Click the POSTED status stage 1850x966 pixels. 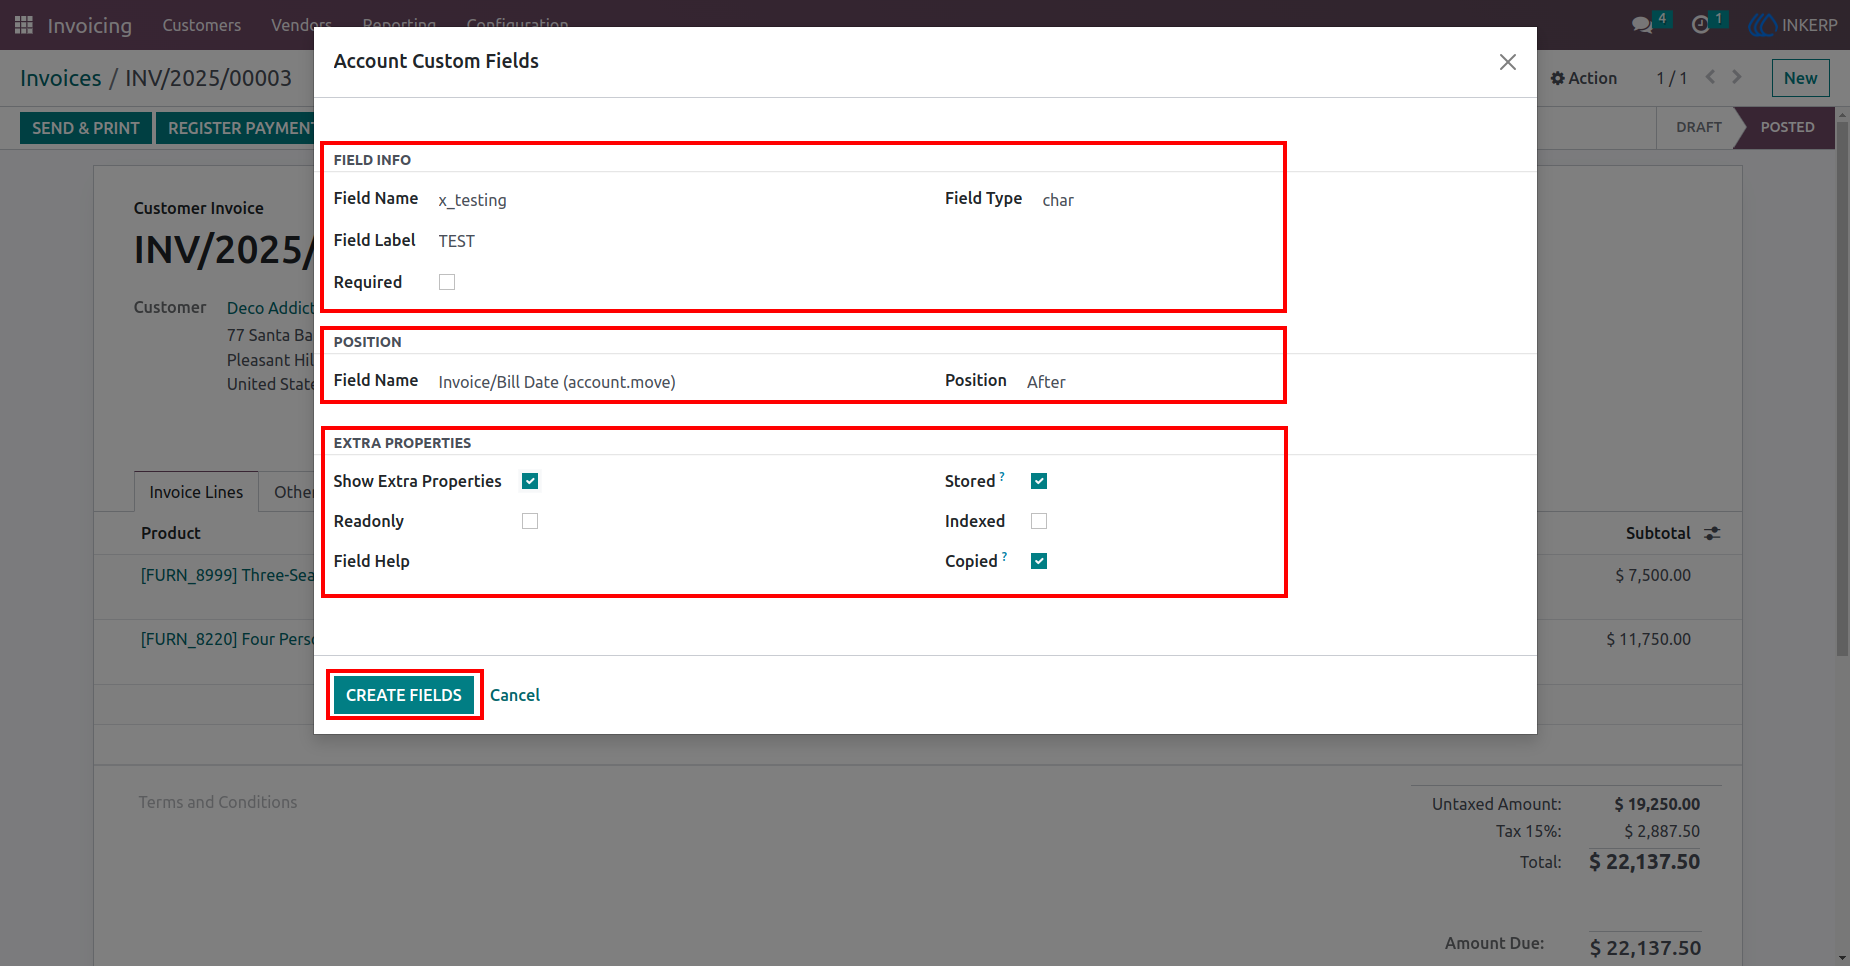[1787, 127]
